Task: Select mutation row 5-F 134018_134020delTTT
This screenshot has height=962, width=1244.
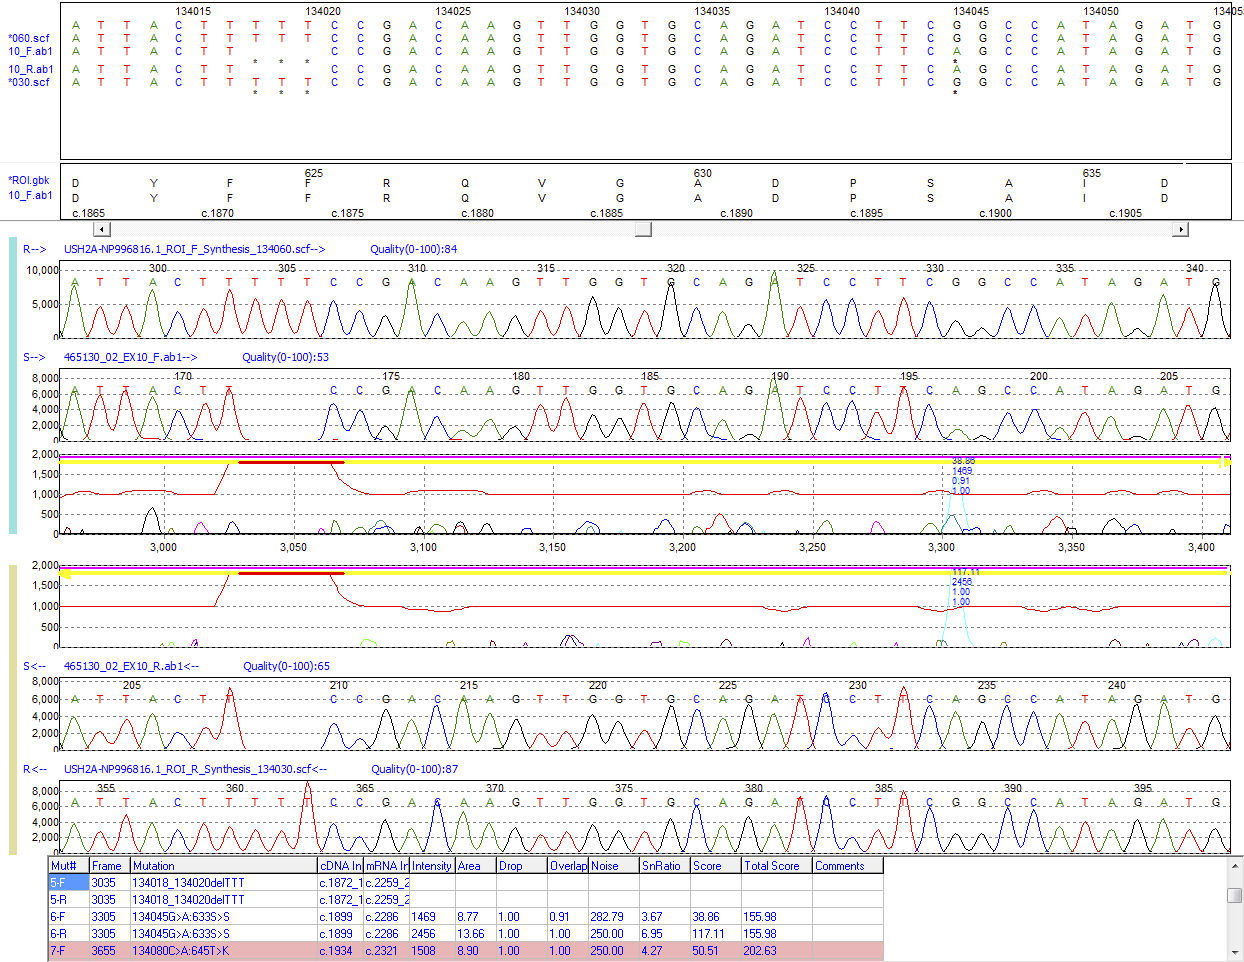Action: click(200, 883)
